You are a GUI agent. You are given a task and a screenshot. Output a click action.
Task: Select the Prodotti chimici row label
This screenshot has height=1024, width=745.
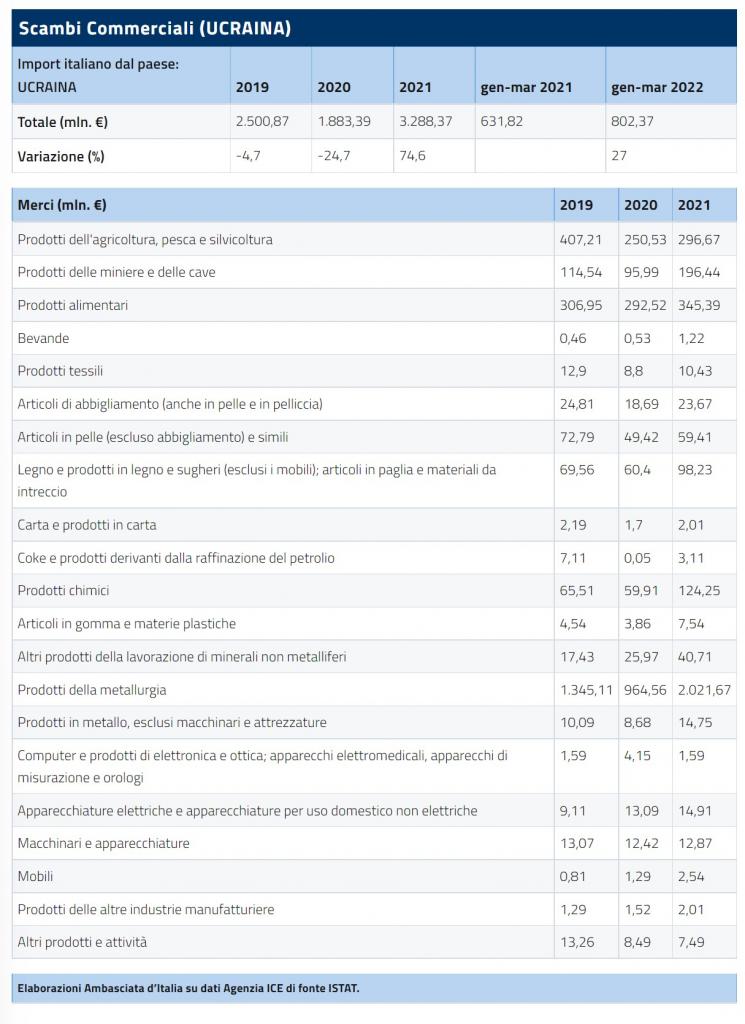point(66,591)
